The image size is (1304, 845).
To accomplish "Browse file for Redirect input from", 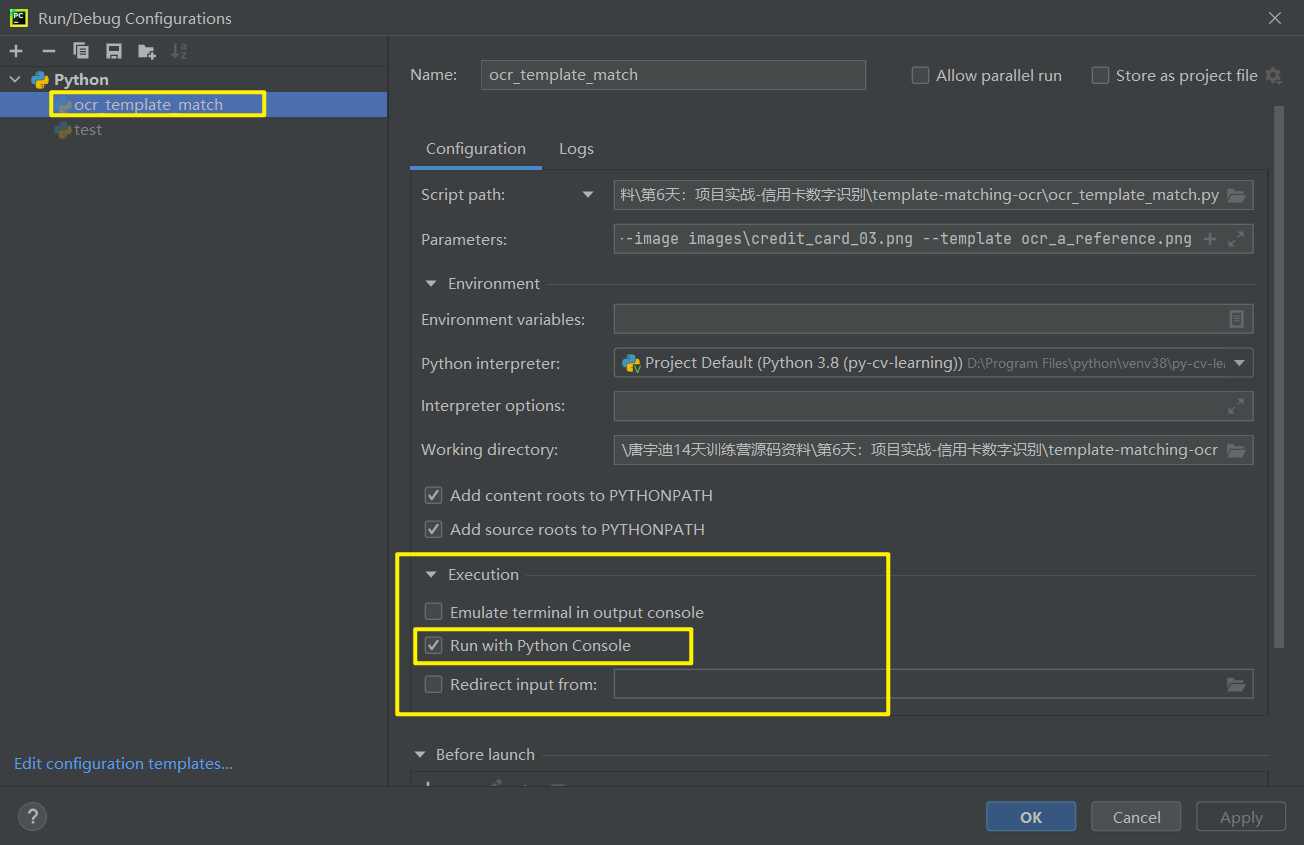I will [1236, 685].
